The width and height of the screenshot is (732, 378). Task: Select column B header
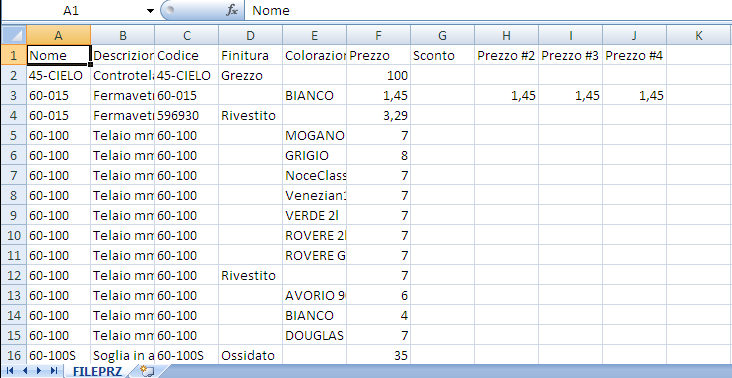(122, 35)
